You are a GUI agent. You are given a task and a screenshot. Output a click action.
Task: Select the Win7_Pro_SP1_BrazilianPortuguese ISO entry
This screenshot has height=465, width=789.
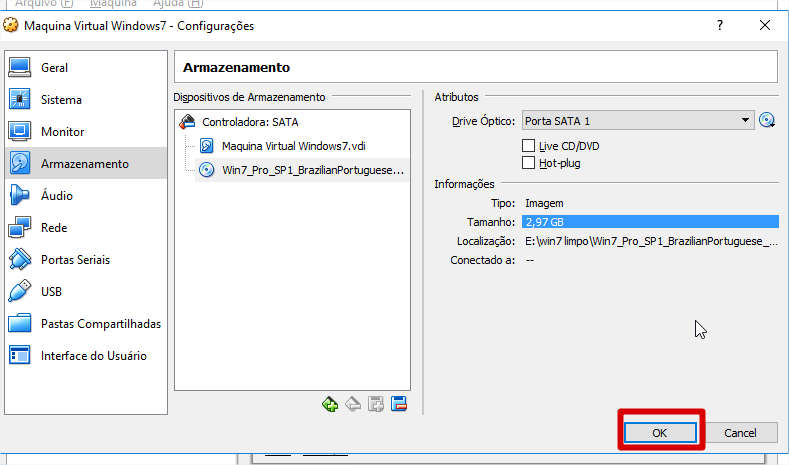pos(302,170)
